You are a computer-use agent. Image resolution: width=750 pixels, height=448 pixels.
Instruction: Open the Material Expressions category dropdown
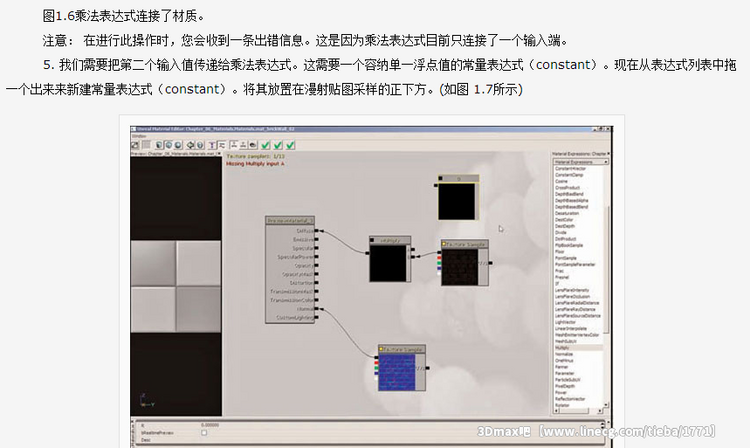581,162
